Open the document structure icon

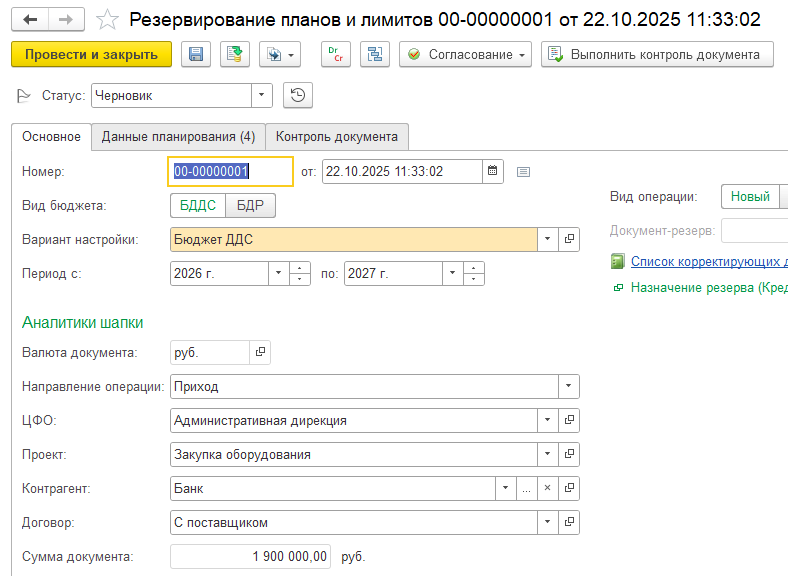point(375,55)
